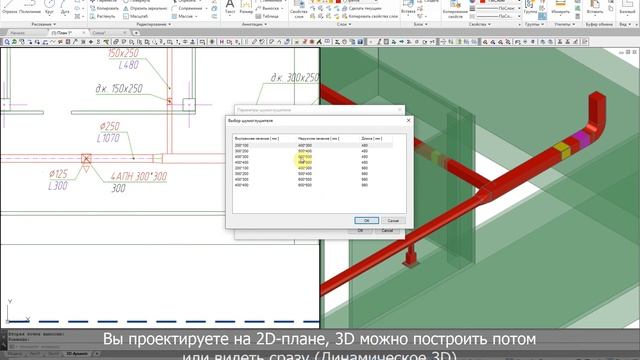Open a new drawing tab with plus
This screenshot has height=360, width=640.
click(x=136, y=33)
